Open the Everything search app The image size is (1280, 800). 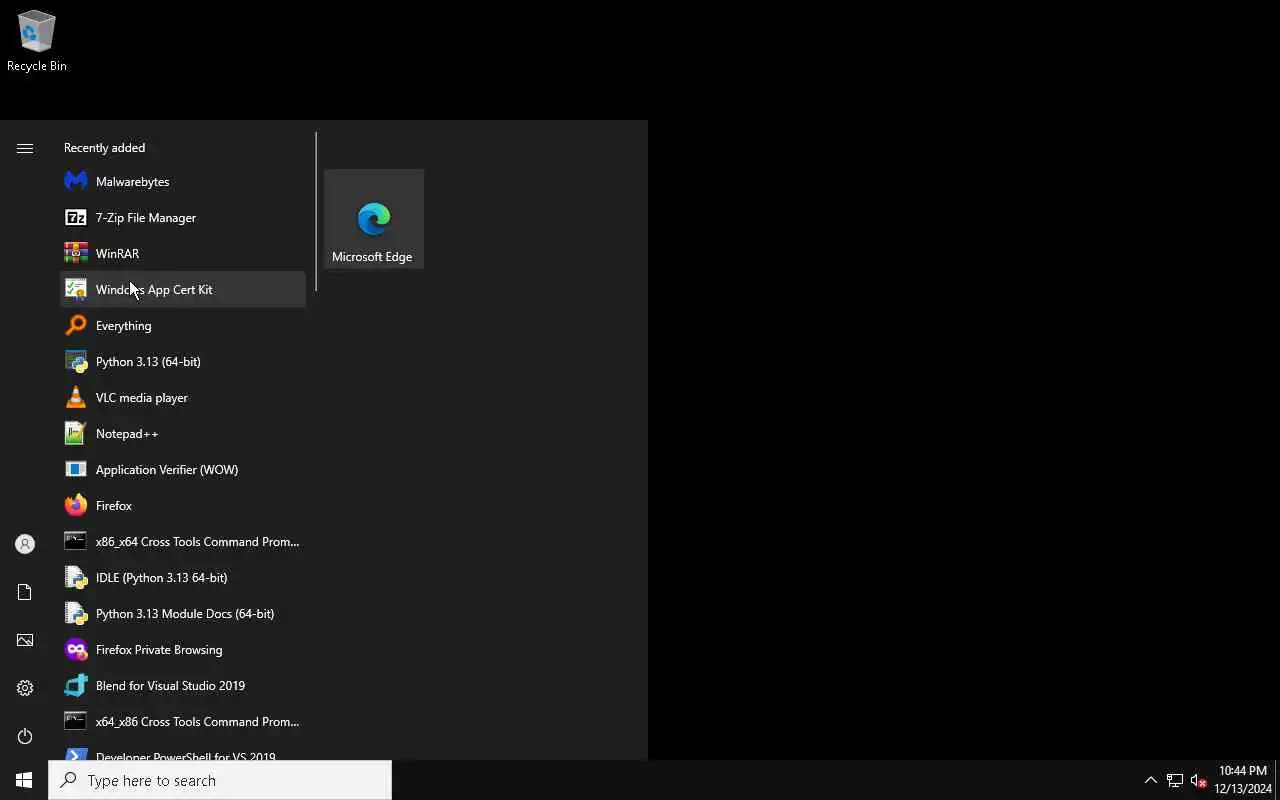point(183,326)
